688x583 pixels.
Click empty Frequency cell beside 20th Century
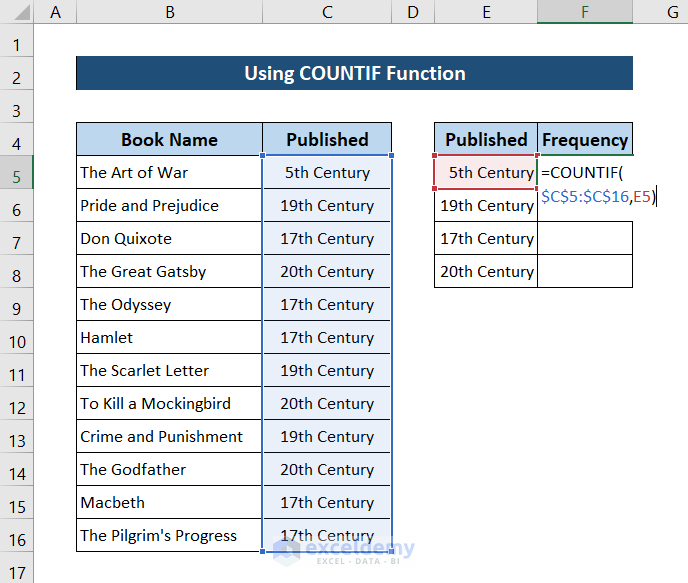click(585, 271)
